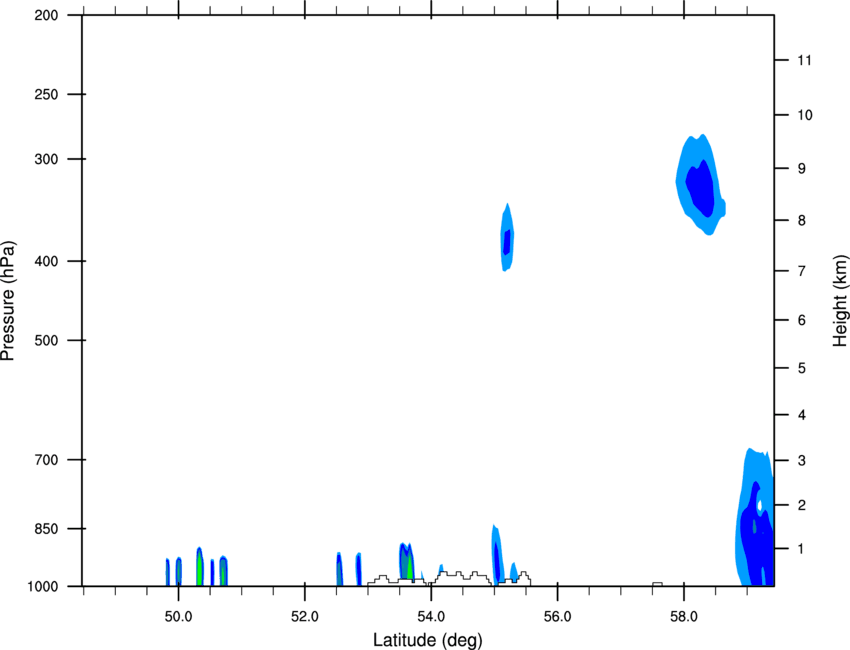The height and width of the screenshot is (650, 850).
Task: Pick the 6 km height label
Action: click(x=802, y=320)
